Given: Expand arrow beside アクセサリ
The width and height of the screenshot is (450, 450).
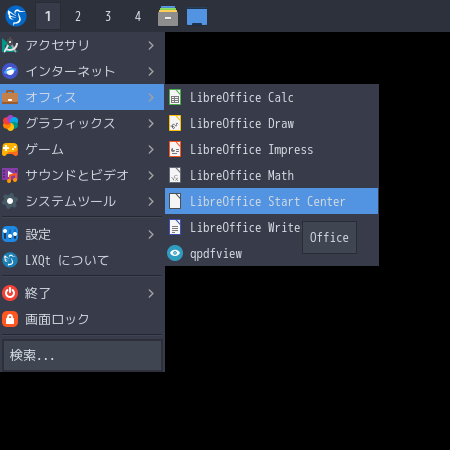Looking at the screenshot, I should [x=151, y=45].
